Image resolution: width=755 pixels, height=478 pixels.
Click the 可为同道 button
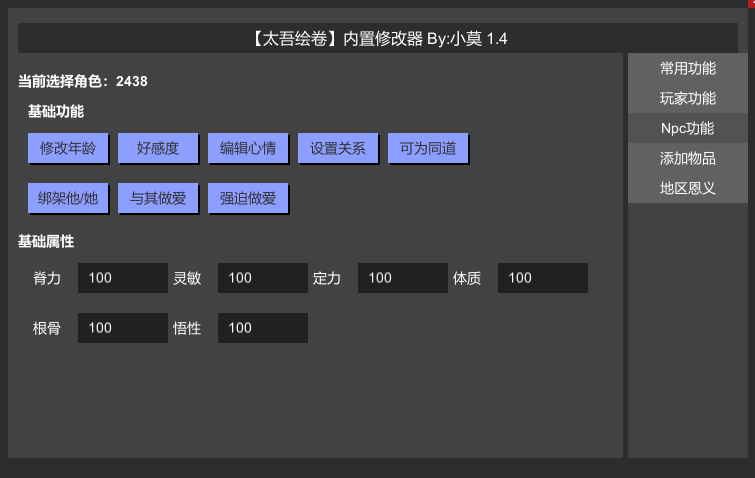428,148
